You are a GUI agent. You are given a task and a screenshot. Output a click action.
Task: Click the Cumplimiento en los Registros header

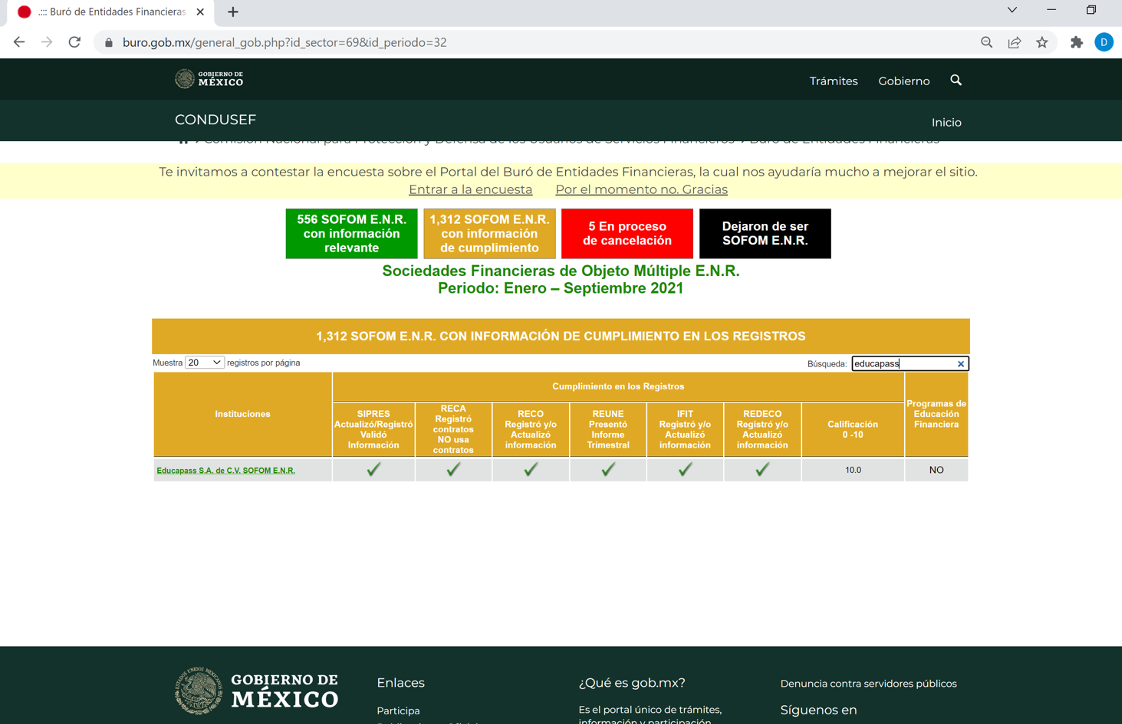coord(618,386)
